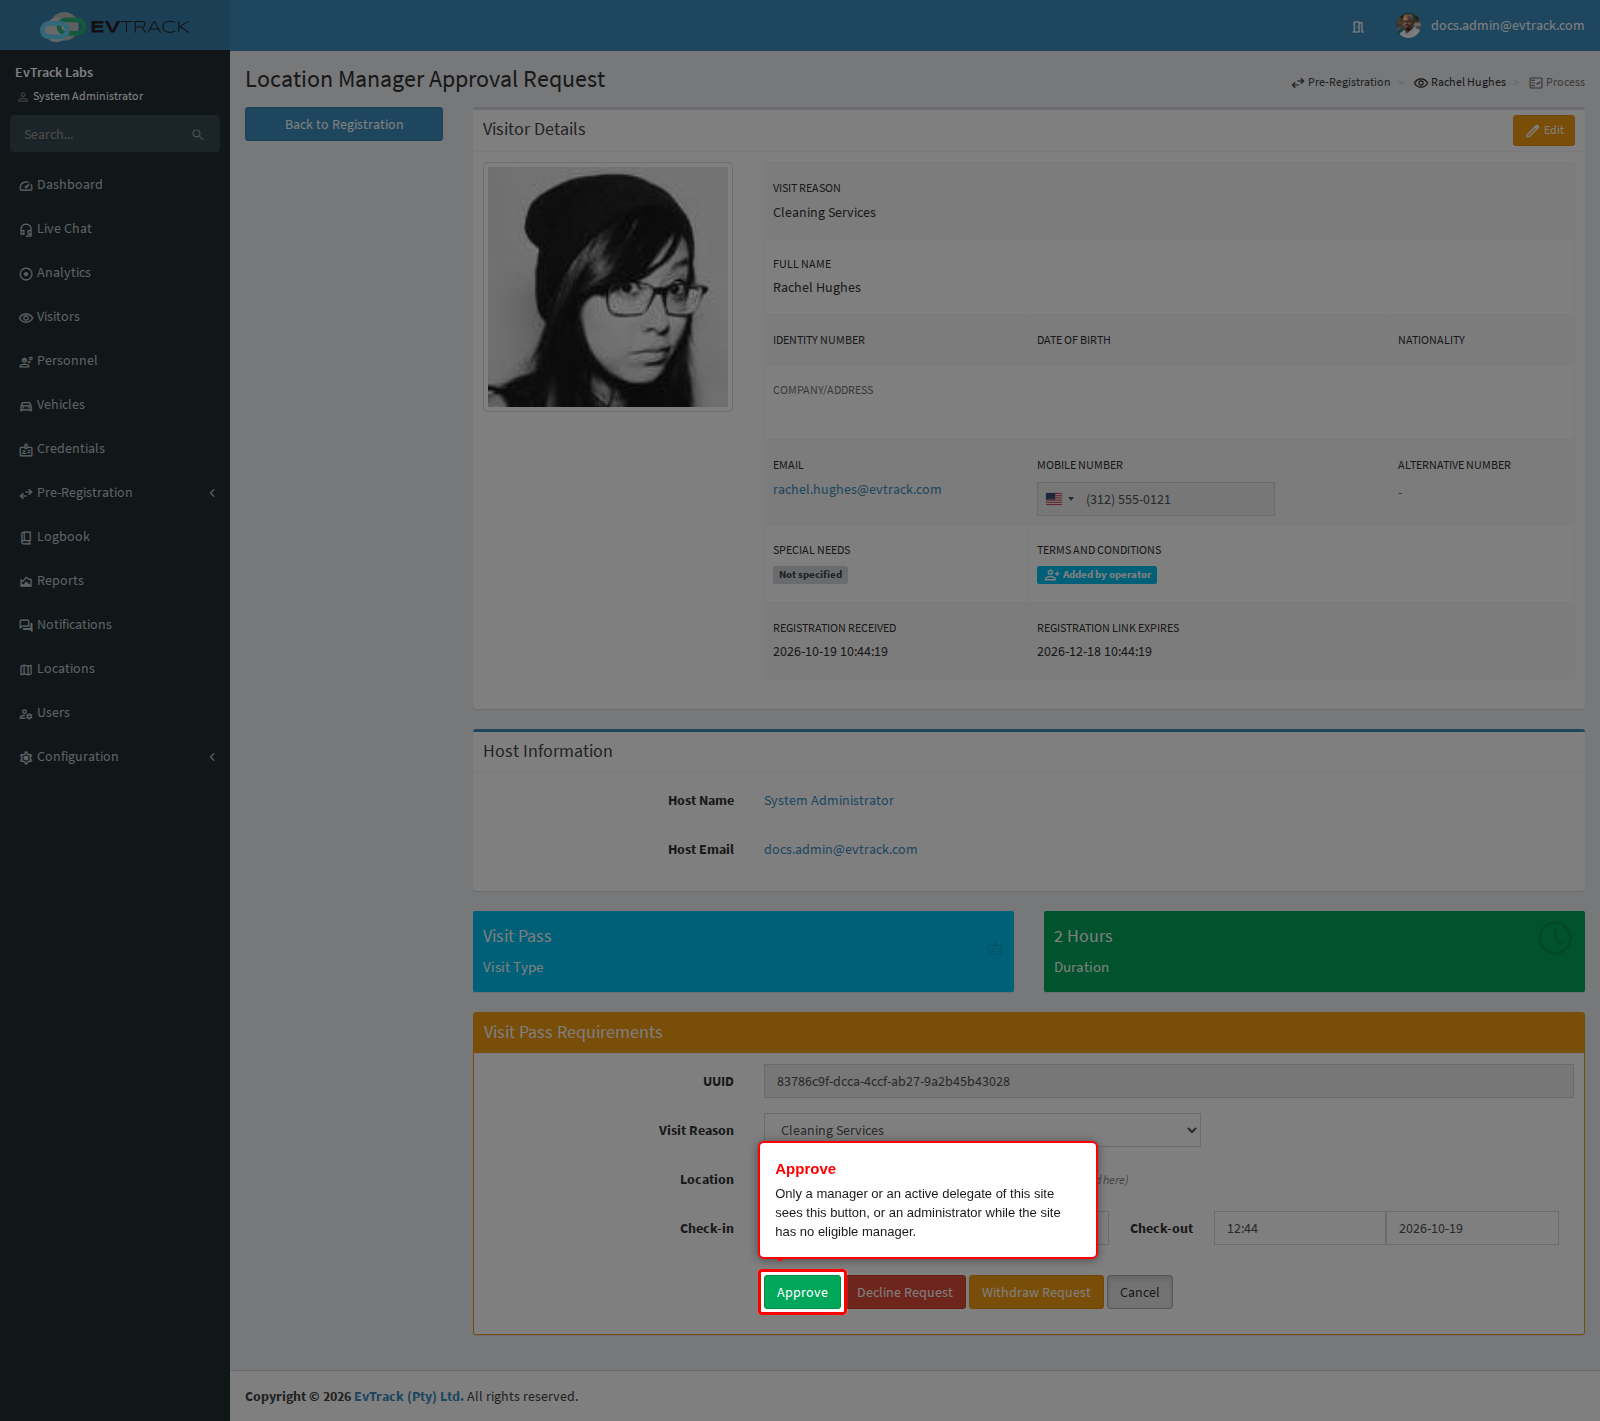This screenshot has height=1421, width=1600.
Task: Open the Credentials badge icon
Action: click(26, 450)
